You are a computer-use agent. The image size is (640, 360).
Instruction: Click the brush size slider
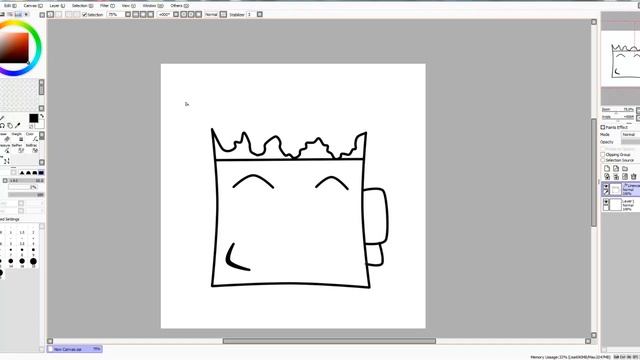[x=26, y=180]
